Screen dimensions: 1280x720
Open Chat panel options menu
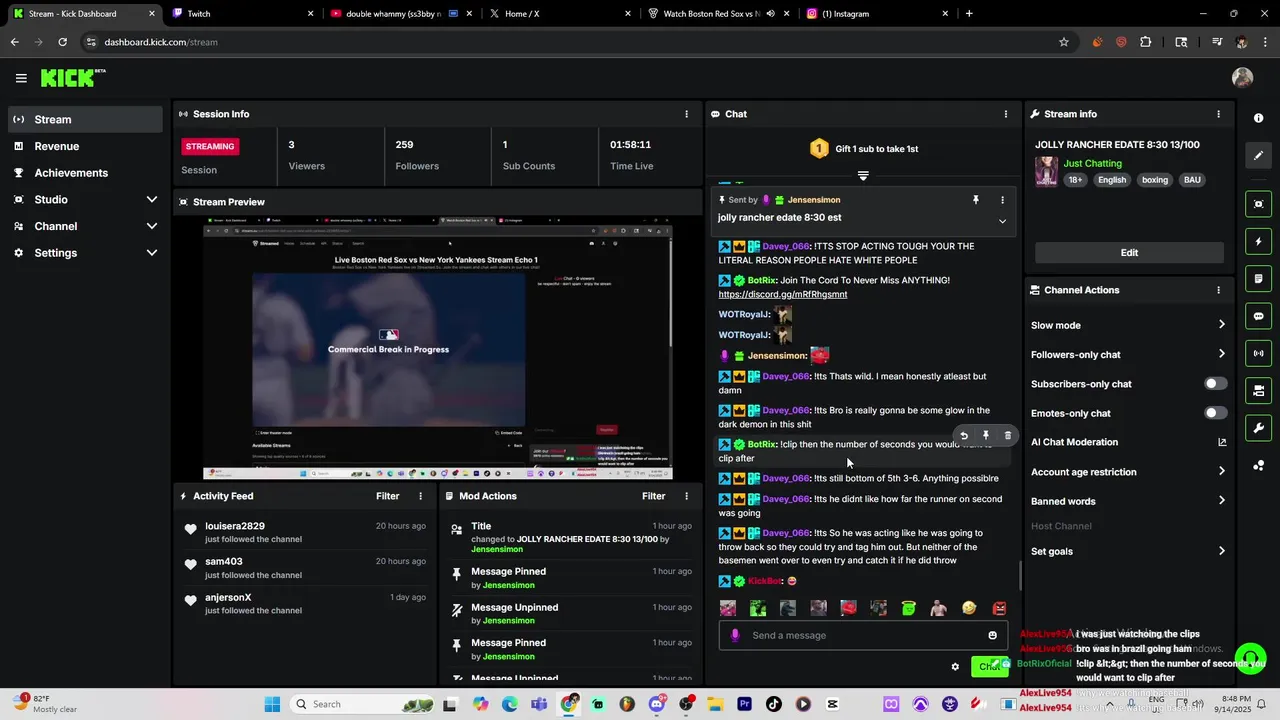(x=1005, y=114)
